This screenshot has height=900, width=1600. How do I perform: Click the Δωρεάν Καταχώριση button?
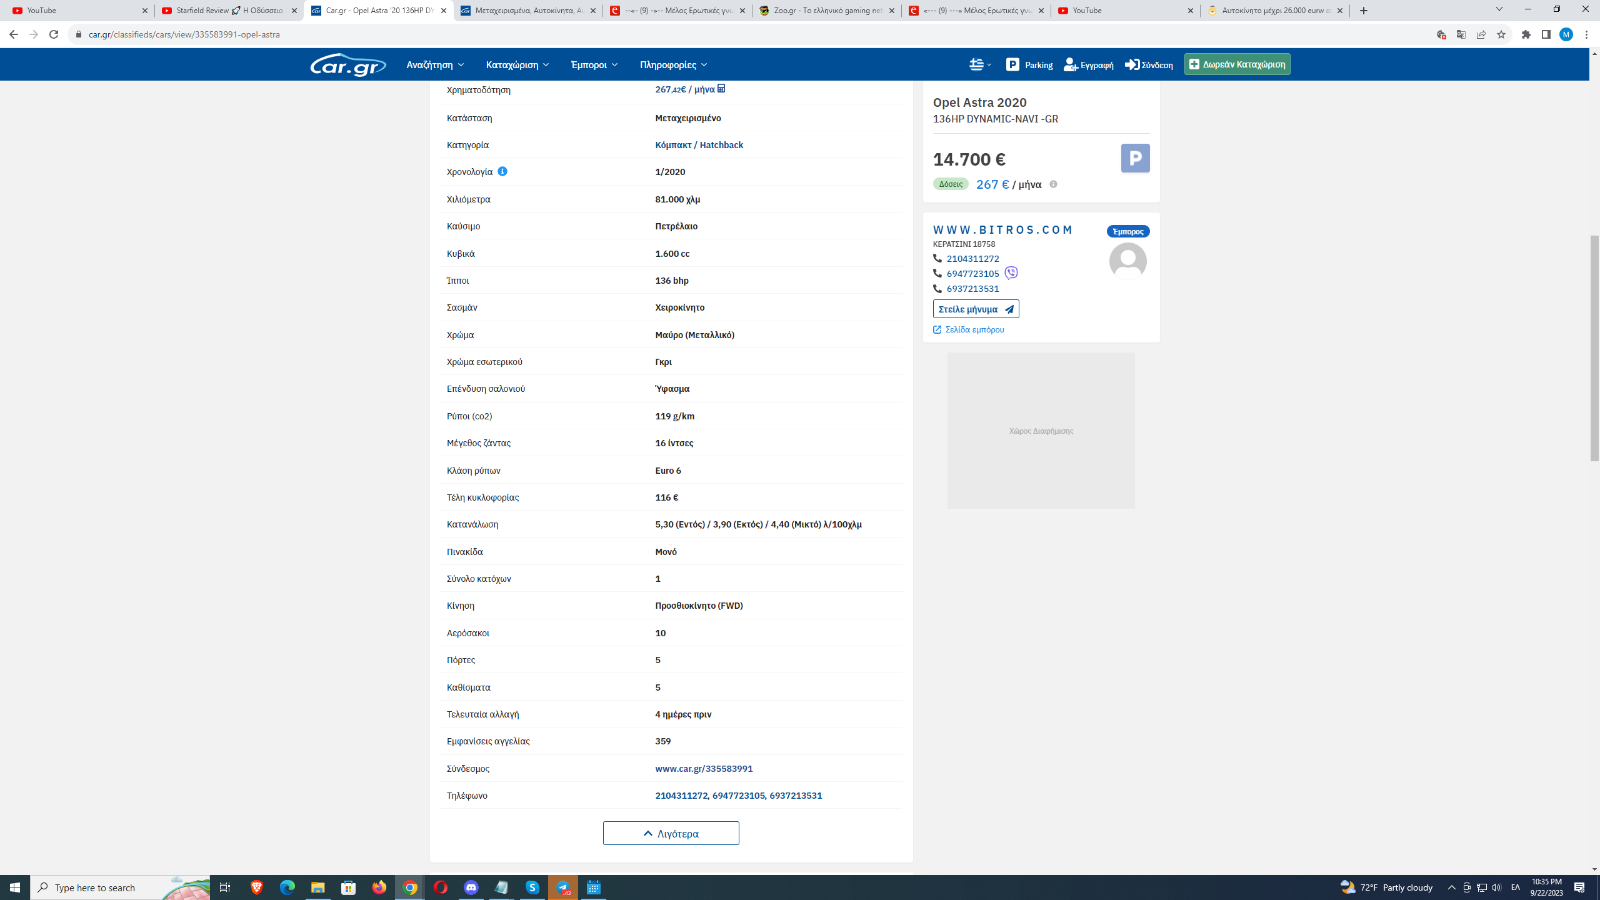[1237, 64]
